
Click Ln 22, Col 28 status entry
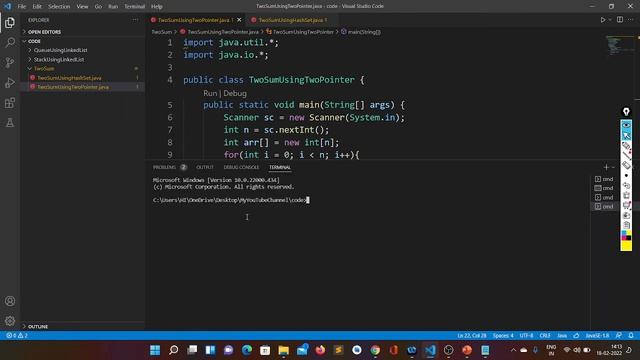point(472,336)
